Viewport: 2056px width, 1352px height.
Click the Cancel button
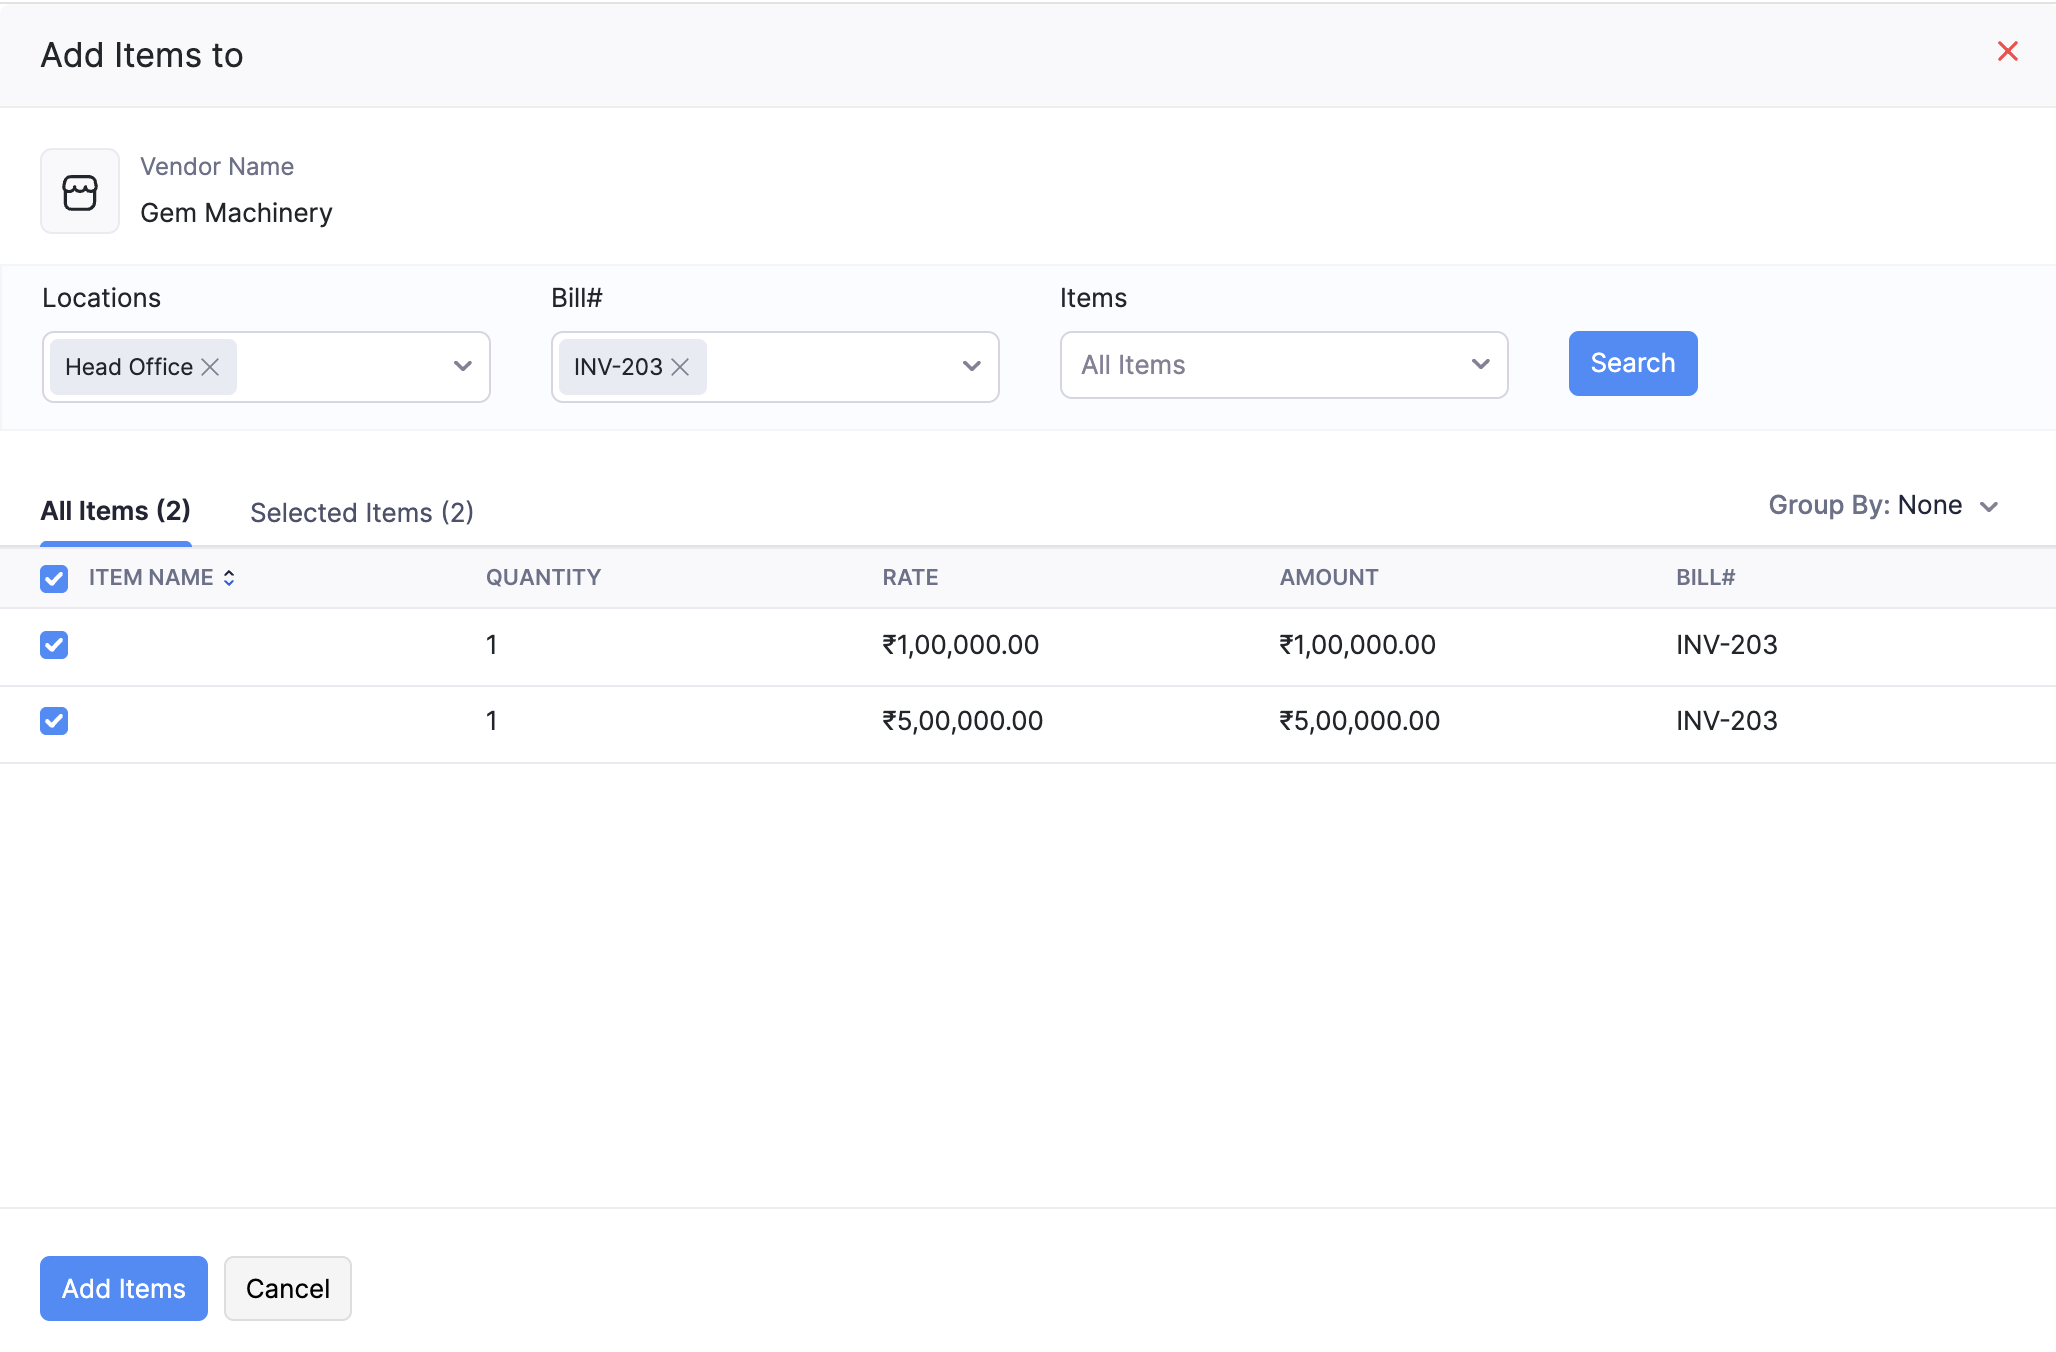[x=288, y=1288]
